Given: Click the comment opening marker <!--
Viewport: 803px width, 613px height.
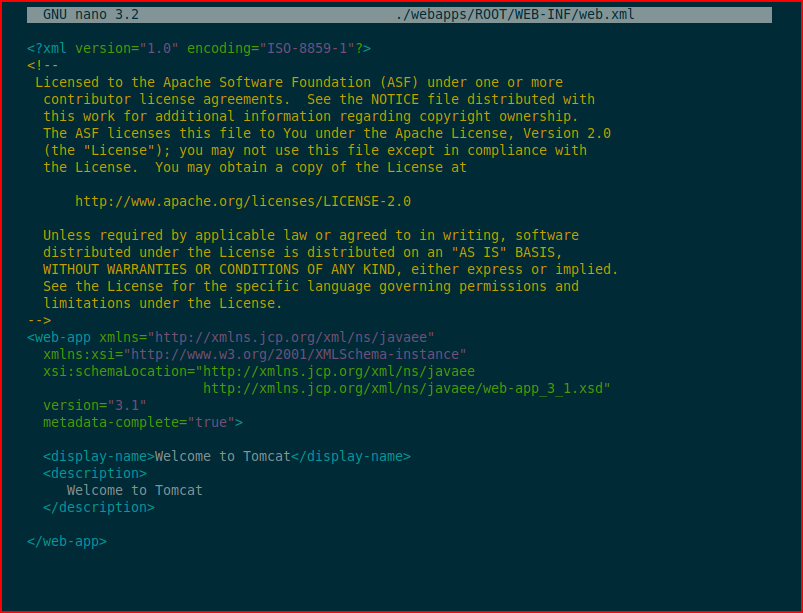Looking at the screenshot, I should click(43, 66).
